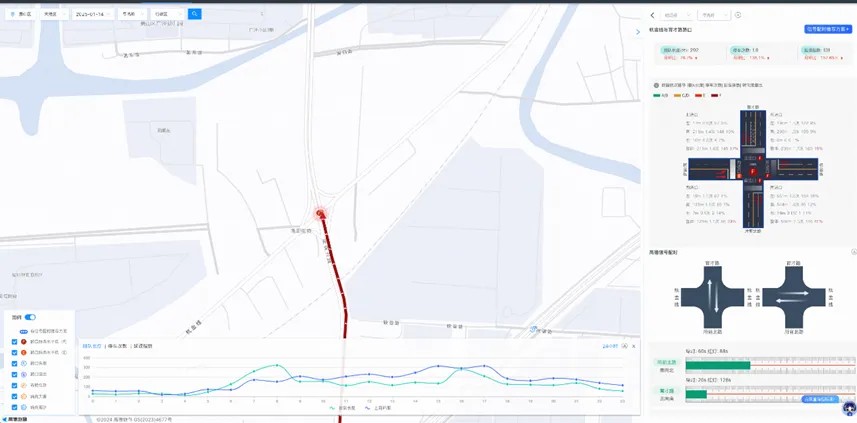Image resolution: width=857 pixels, height=423 pixels.
Task: Uncheck the fourth legend layer checkbox
Action: tap(14, 374)
